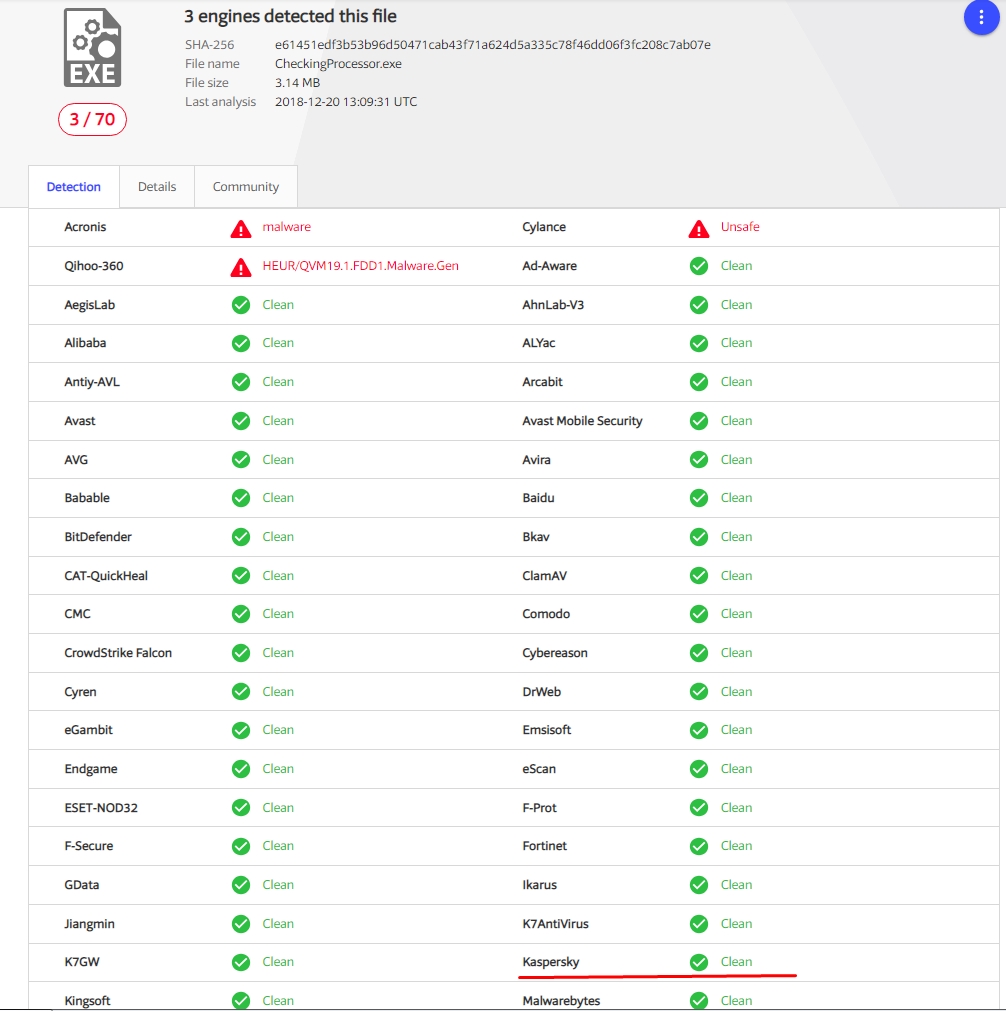Open the Community tab
The width and height of the screenshot is (1006, 1011).
246,186
